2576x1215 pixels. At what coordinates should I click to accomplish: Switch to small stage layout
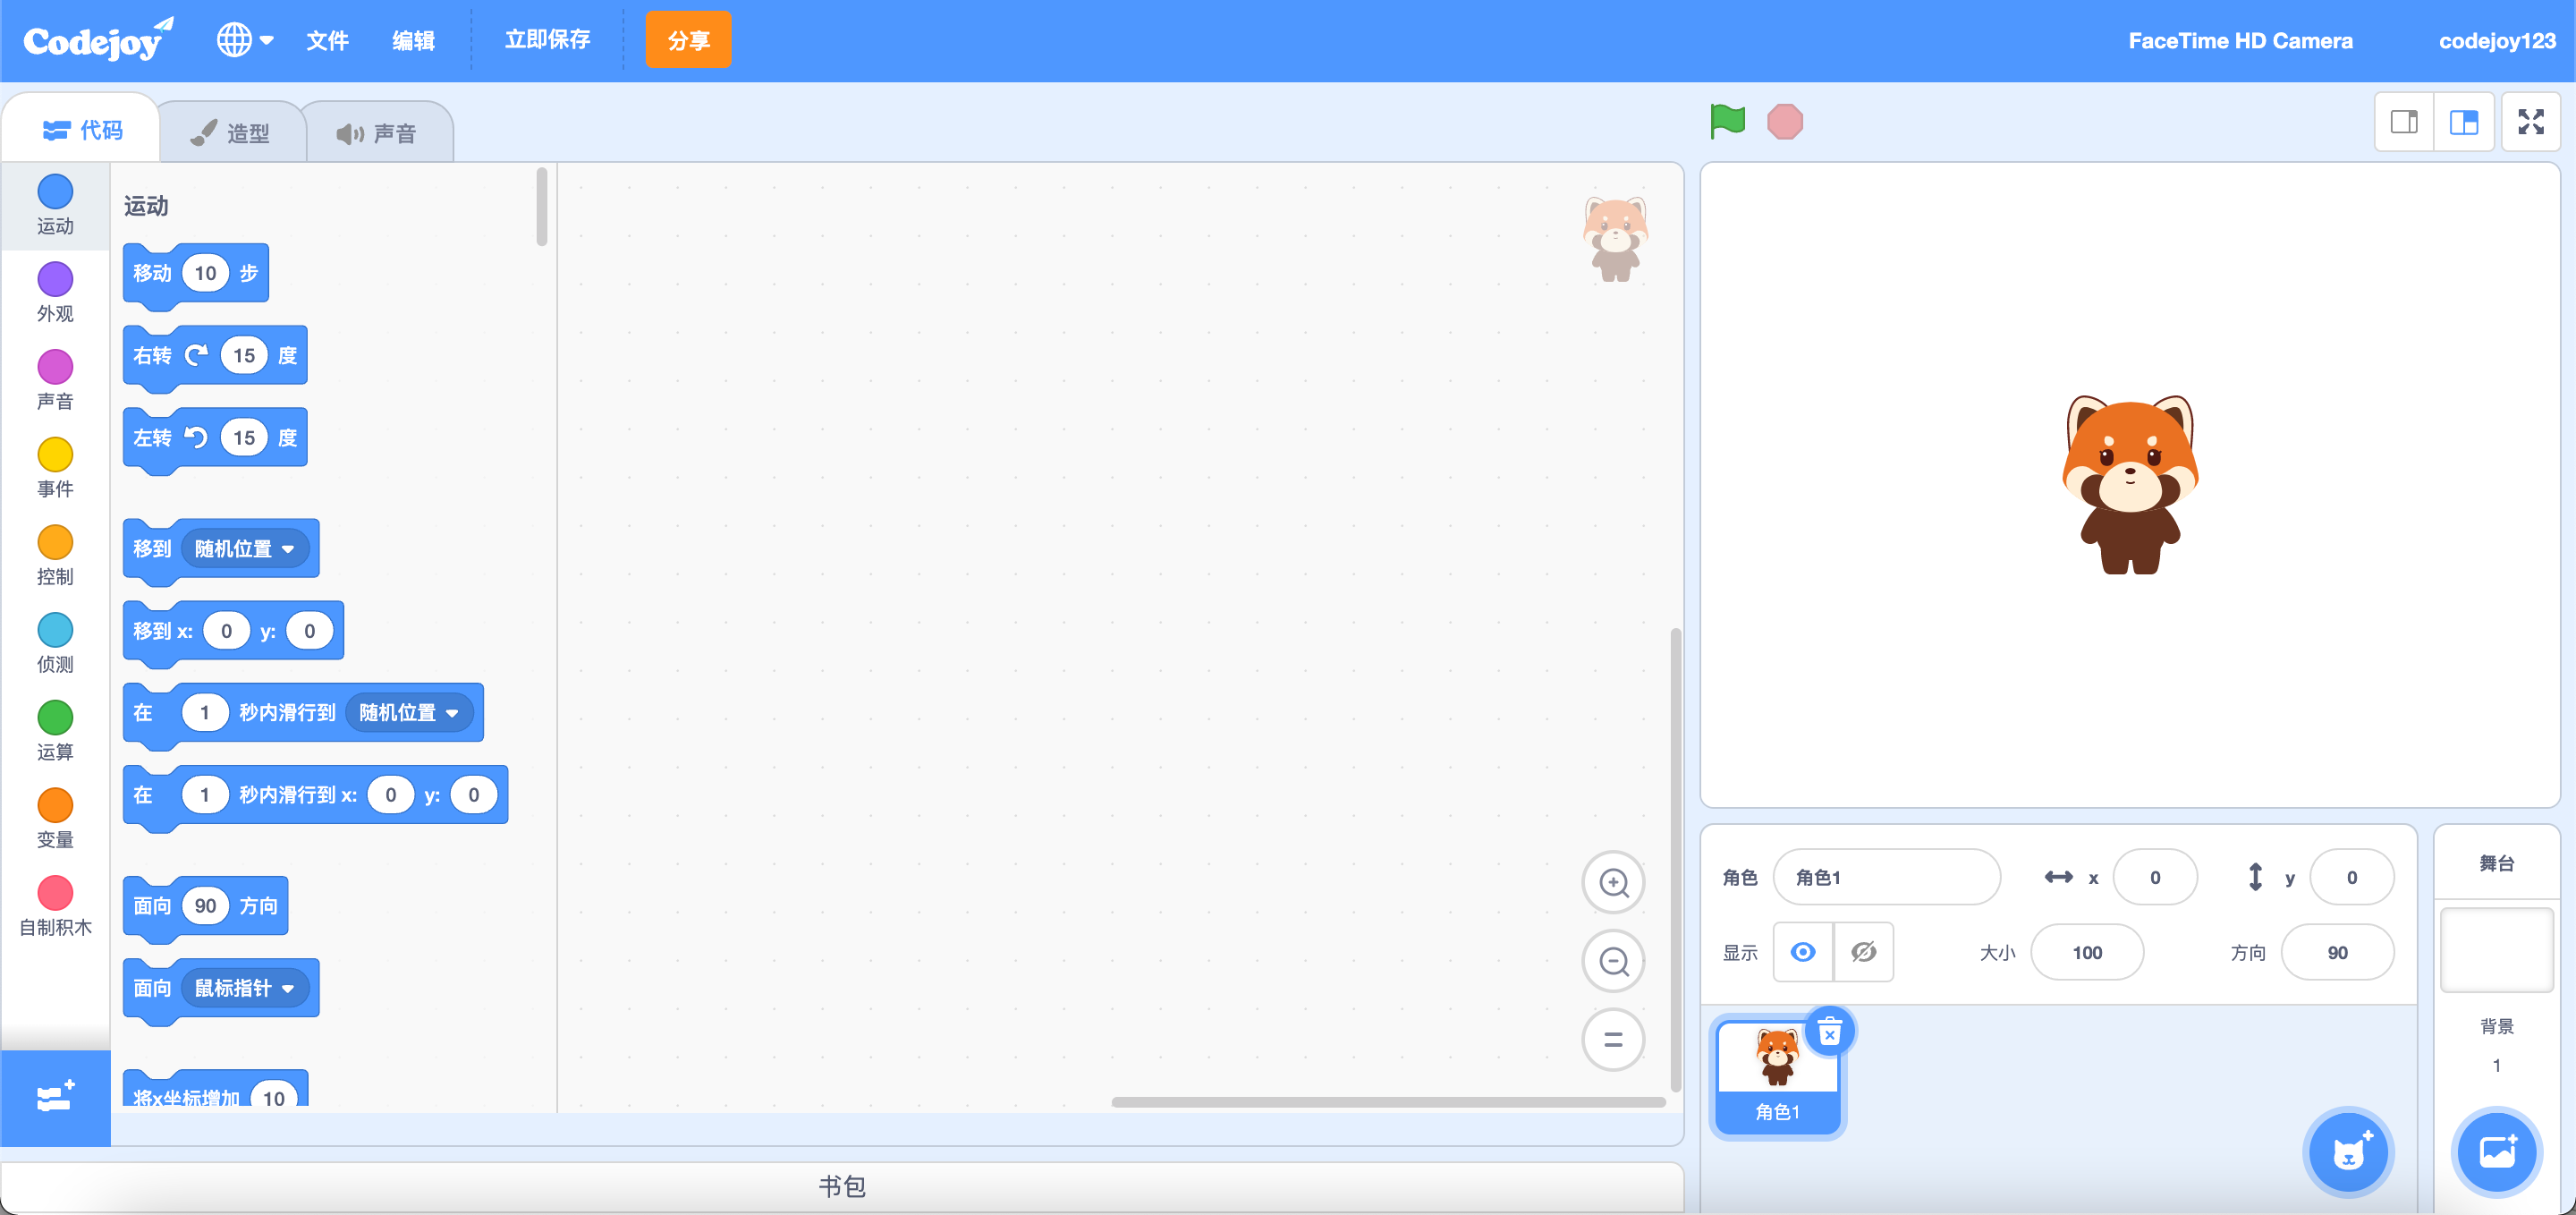(2404, 122)
